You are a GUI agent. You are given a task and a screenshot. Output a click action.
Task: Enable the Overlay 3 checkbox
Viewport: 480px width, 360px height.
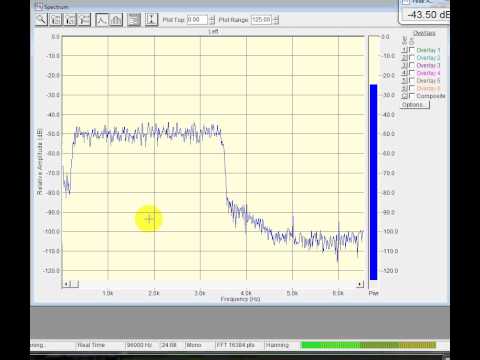pos(412,65)
